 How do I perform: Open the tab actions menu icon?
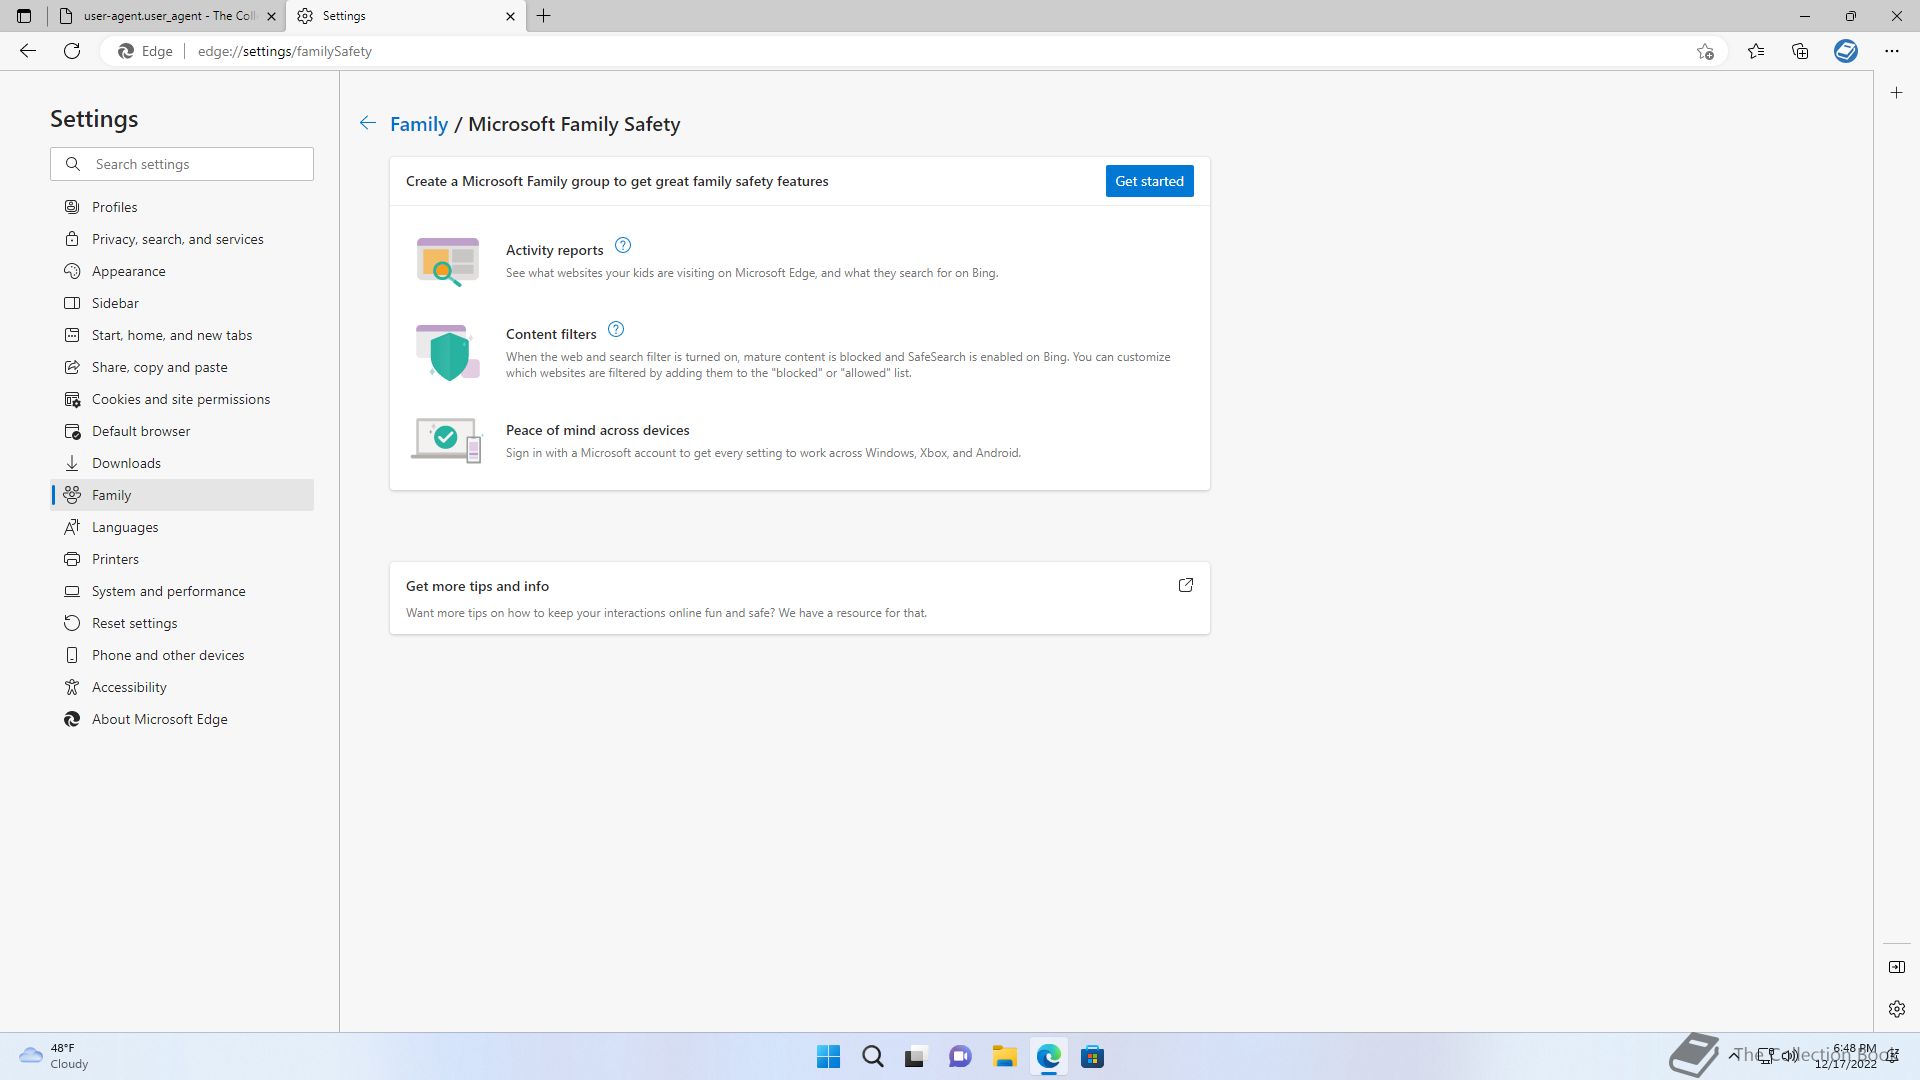[x=24, y=16]
